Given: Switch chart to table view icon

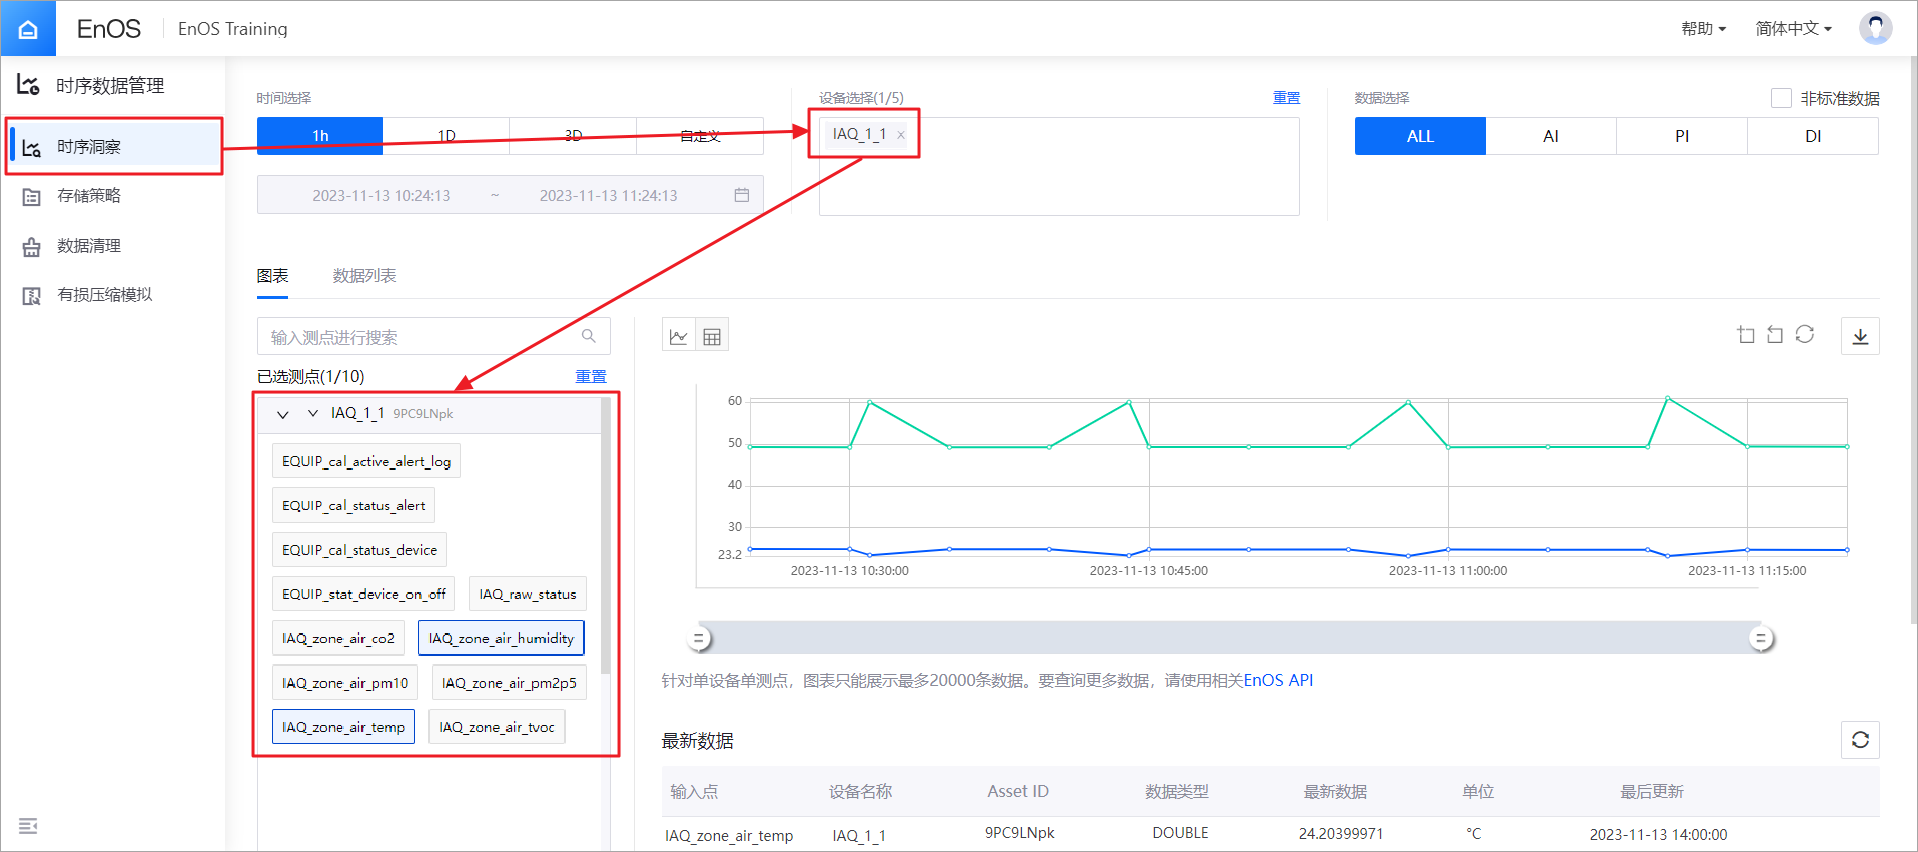Looking at the screenshot, I should 712,337.
